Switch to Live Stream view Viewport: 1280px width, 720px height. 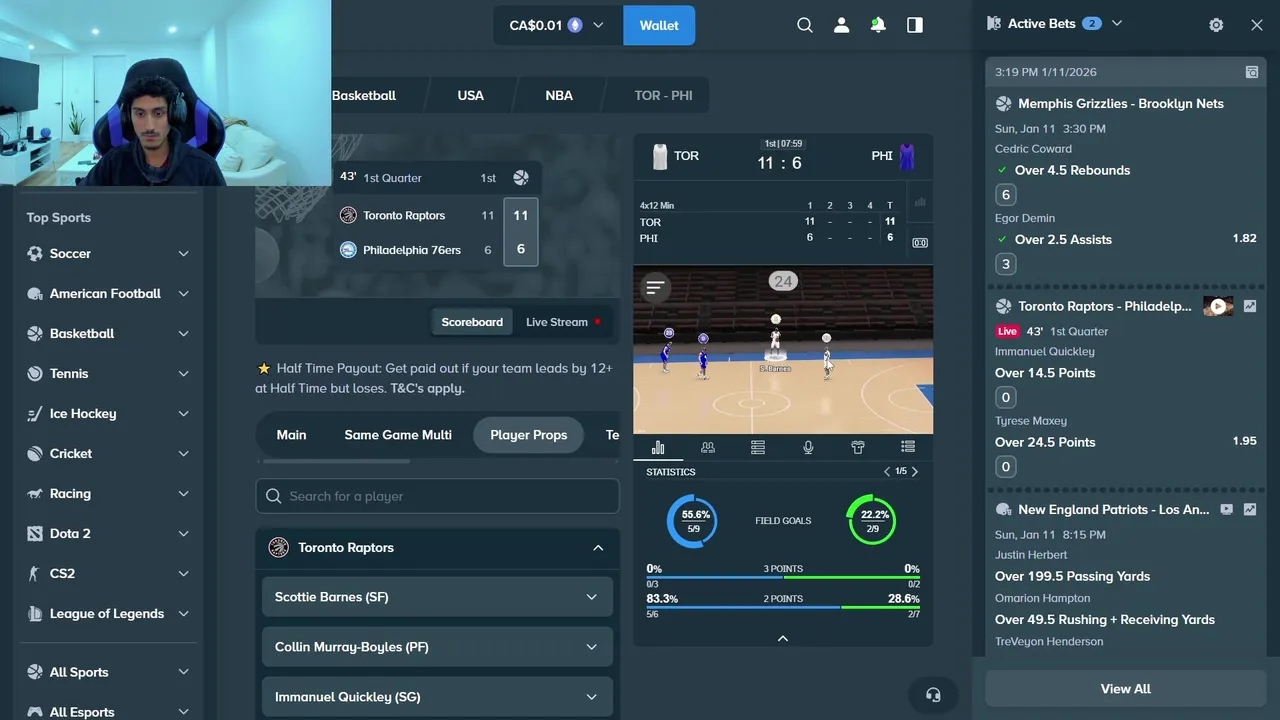[x=563, y=322]
